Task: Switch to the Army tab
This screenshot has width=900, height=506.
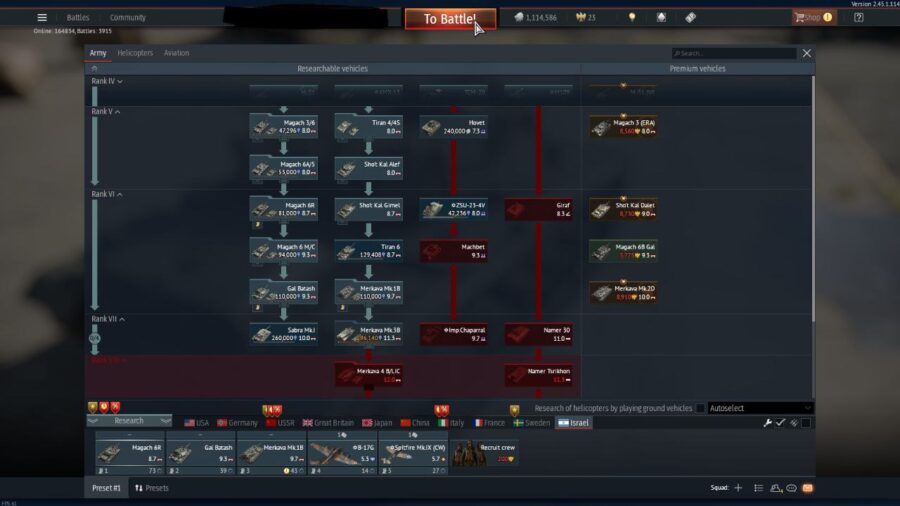Action: [x=98, y=53]
